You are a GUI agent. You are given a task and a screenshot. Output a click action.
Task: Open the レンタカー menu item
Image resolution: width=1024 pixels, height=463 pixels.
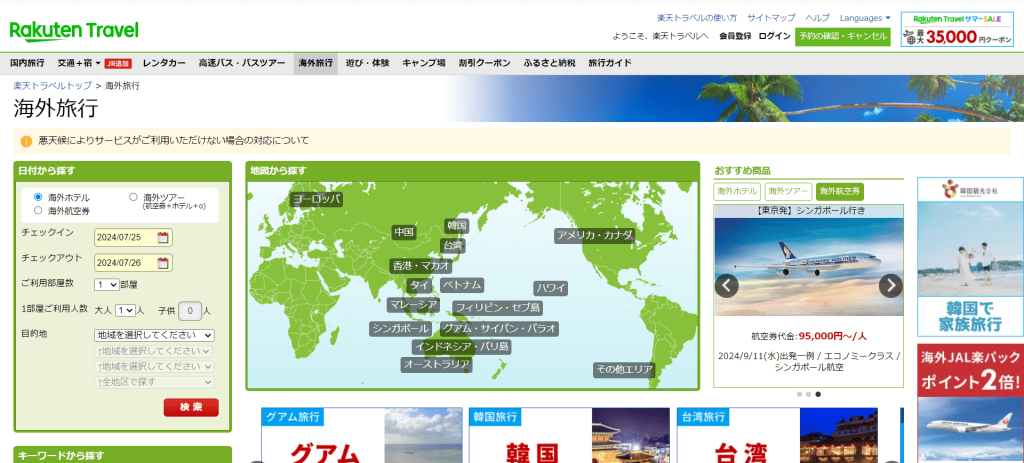pos(164,63)
